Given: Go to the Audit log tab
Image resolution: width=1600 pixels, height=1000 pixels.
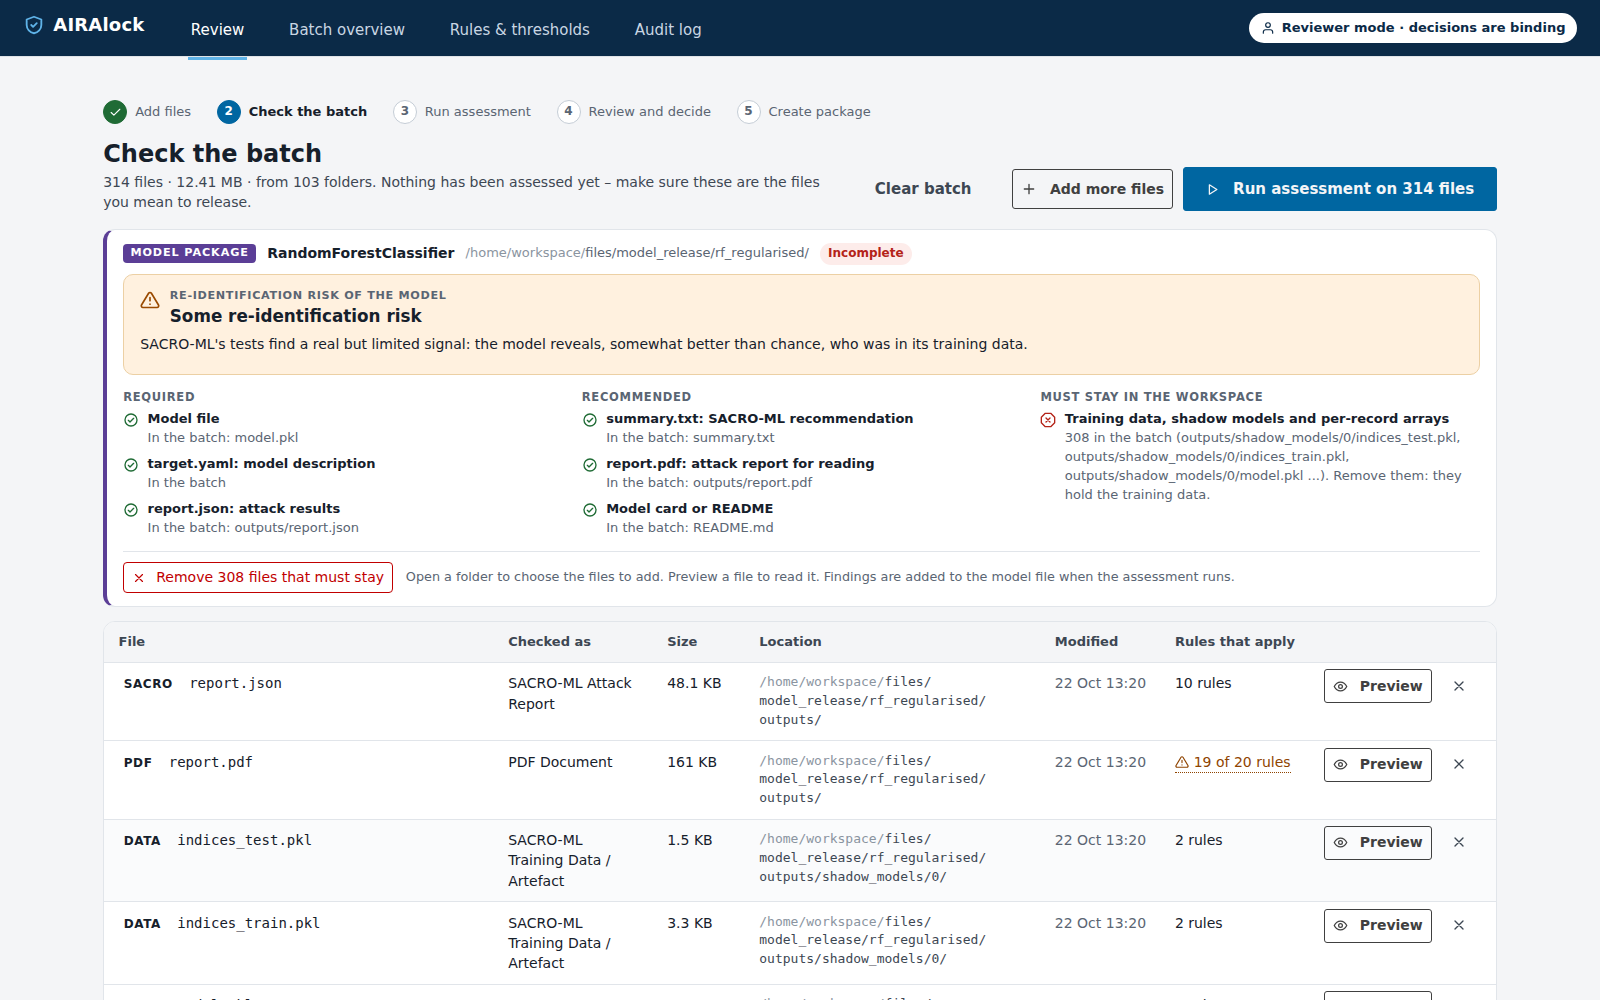Looking at the screenshot, I should [x=668, y=29].
